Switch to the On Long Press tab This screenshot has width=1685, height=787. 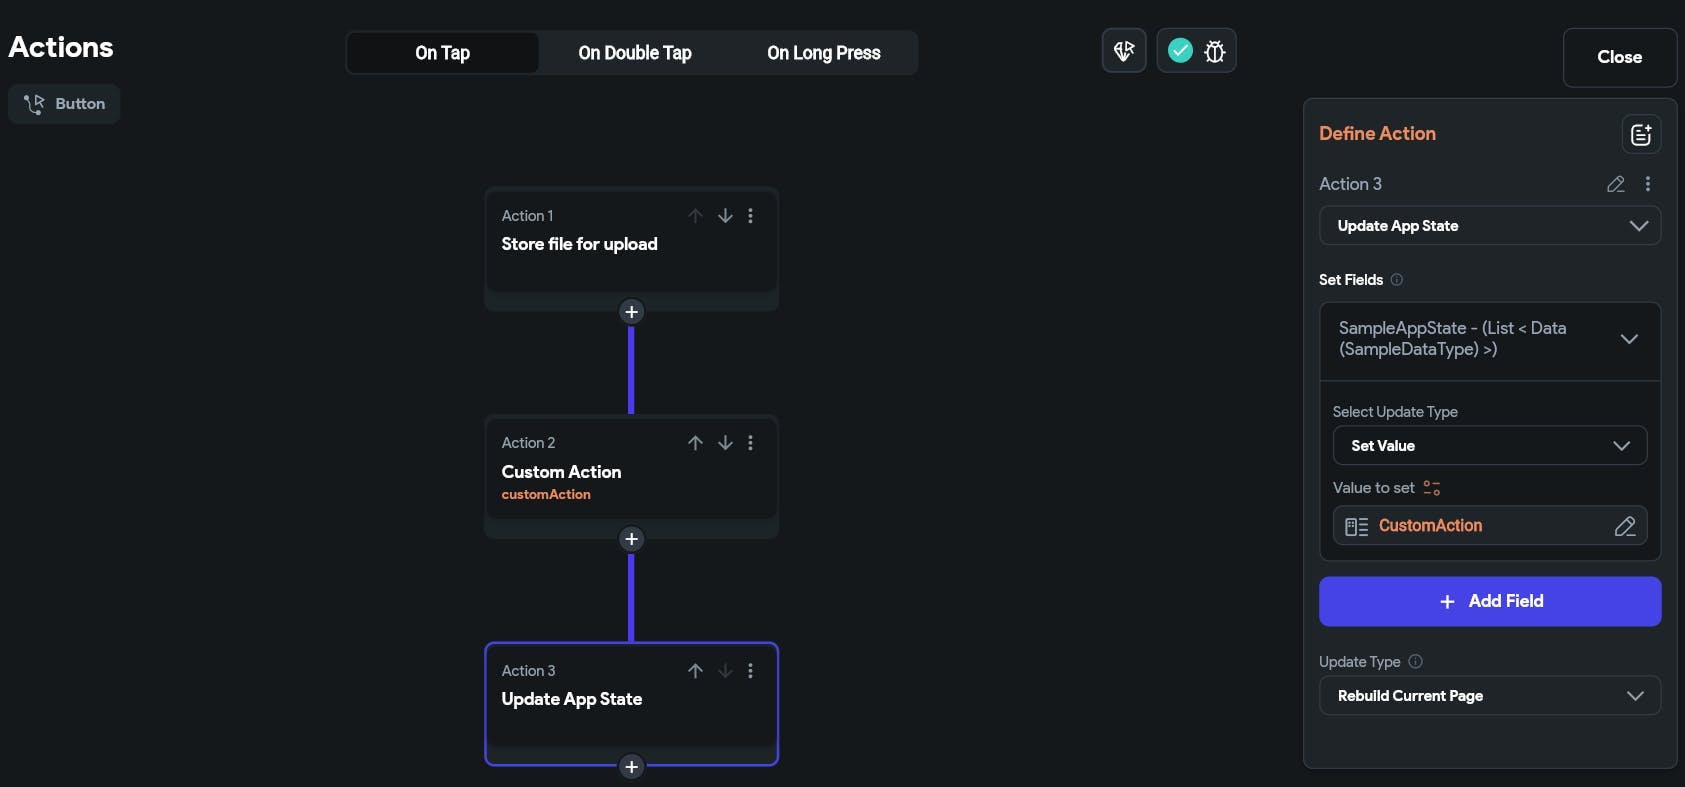(824, 53)
